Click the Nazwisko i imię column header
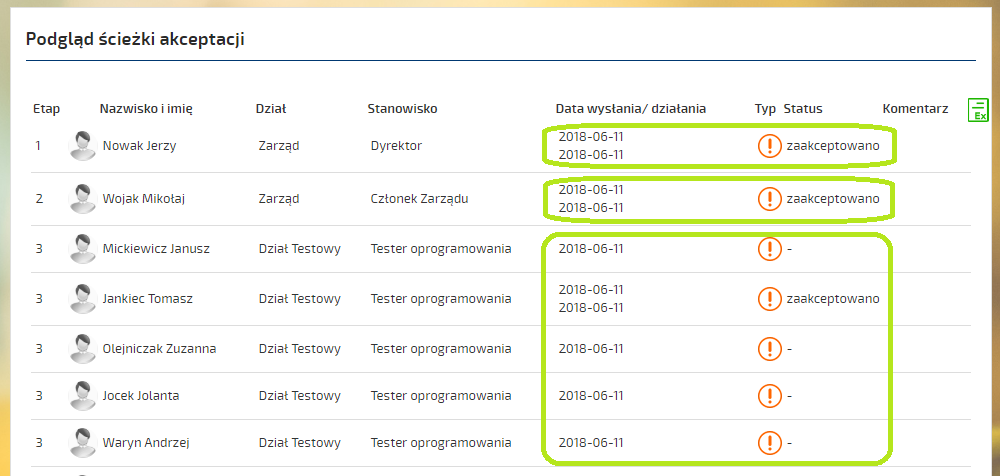This screenshot has height=476, width=1000. 146,108
